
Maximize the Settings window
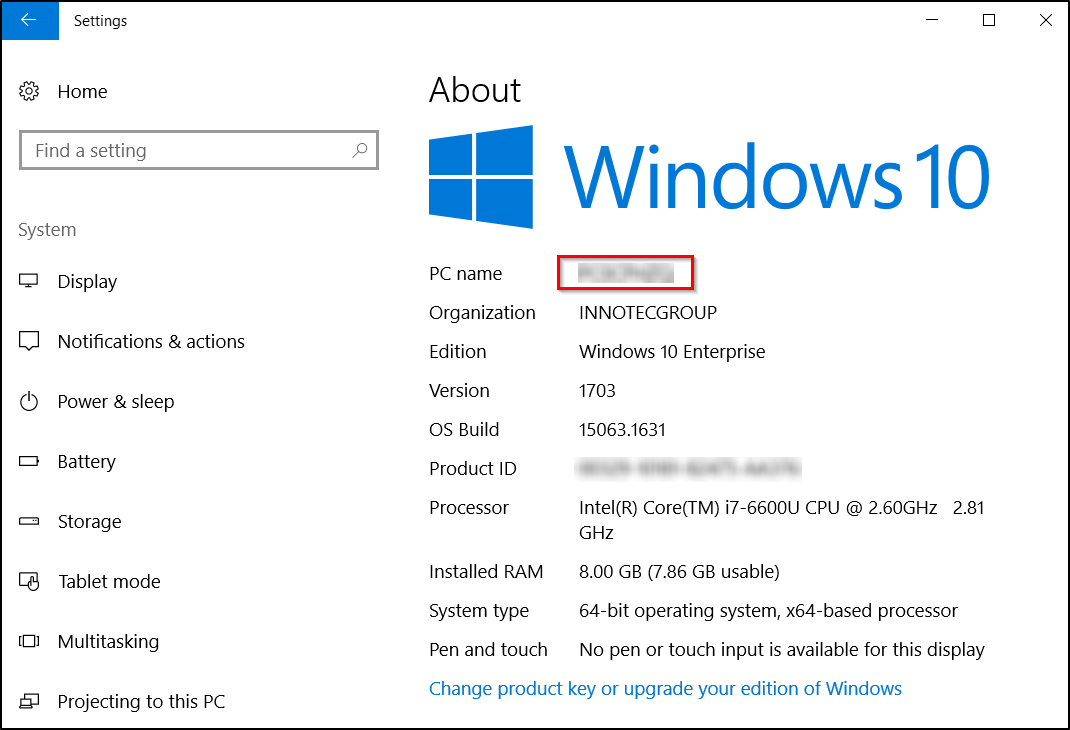[x=988, y=20]
